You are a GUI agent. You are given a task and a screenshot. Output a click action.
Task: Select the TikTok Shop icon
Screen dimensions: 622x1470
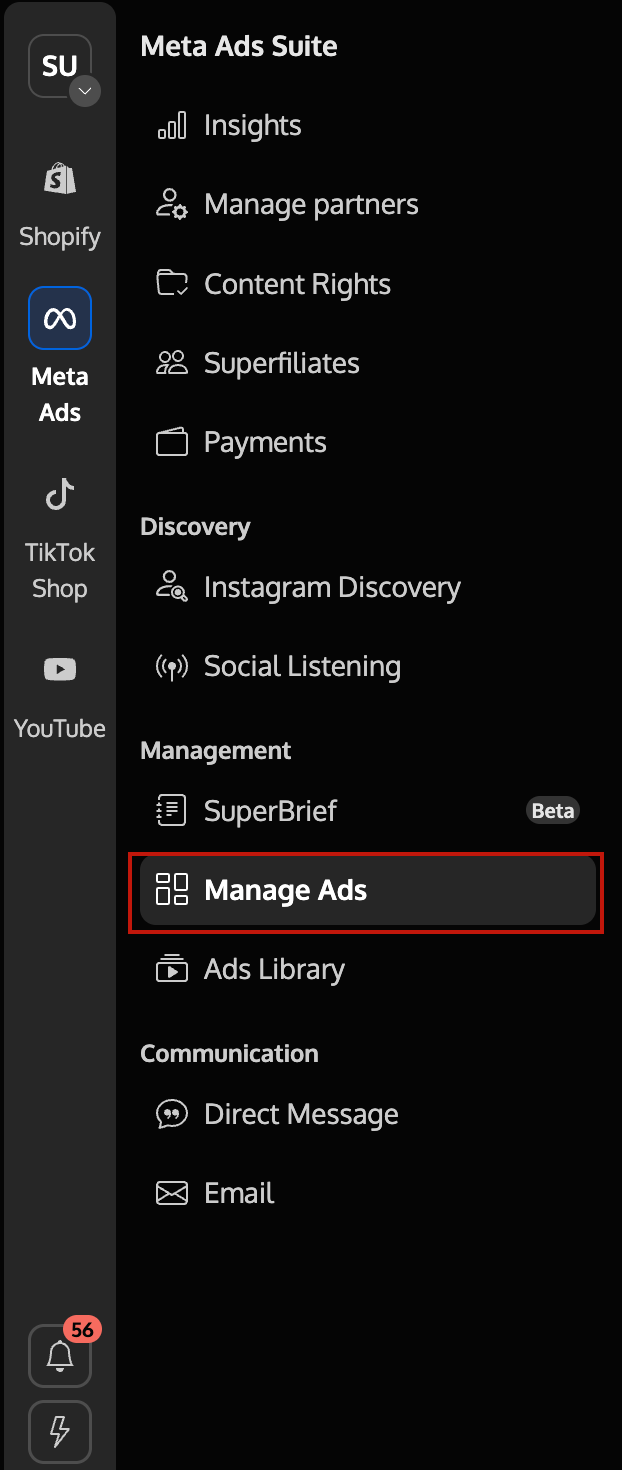coord(60,494)
